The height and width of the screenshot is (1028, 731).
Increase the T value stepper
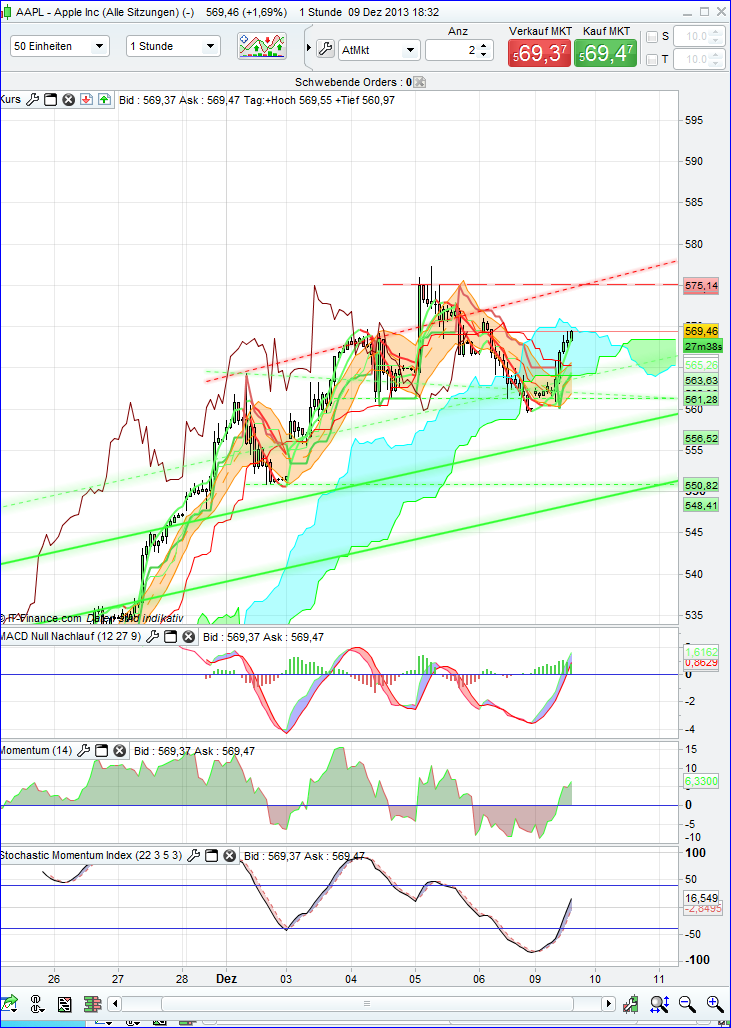tap(717, 56)
